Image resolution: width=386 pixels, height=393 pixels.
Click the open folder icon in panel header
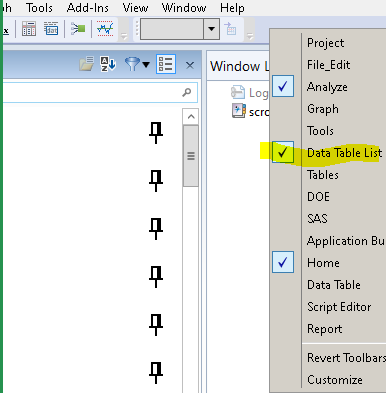pos(87,64)
